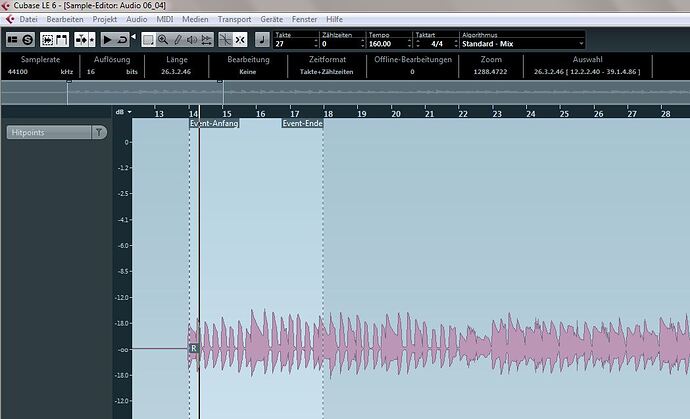Toggle the Show Audio Event icon
This screenshot has height=419, width=690.
click(81, 40)
